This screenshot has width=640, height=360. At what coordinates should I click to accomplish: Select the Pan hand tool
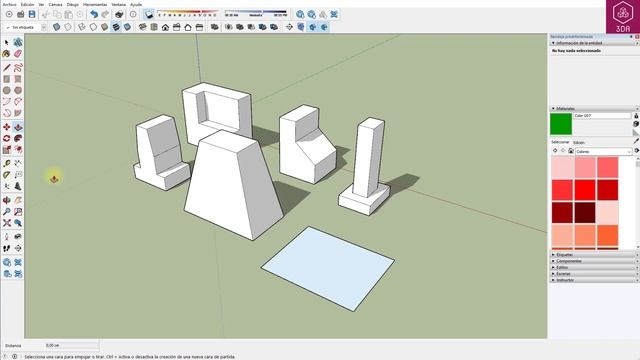[18, 200]
